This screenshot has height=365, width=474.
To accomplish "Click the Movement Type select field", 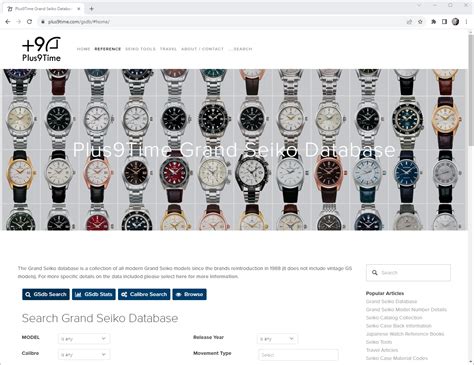I will tap(298, 355).
